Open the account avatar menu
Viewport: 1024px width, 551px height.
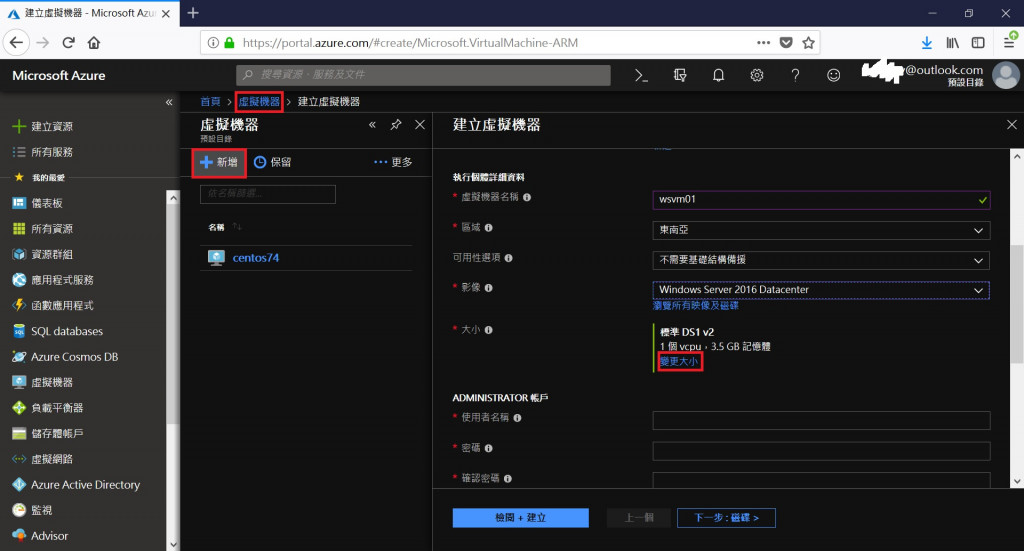pyautogui.click(x=1006, y=75)
